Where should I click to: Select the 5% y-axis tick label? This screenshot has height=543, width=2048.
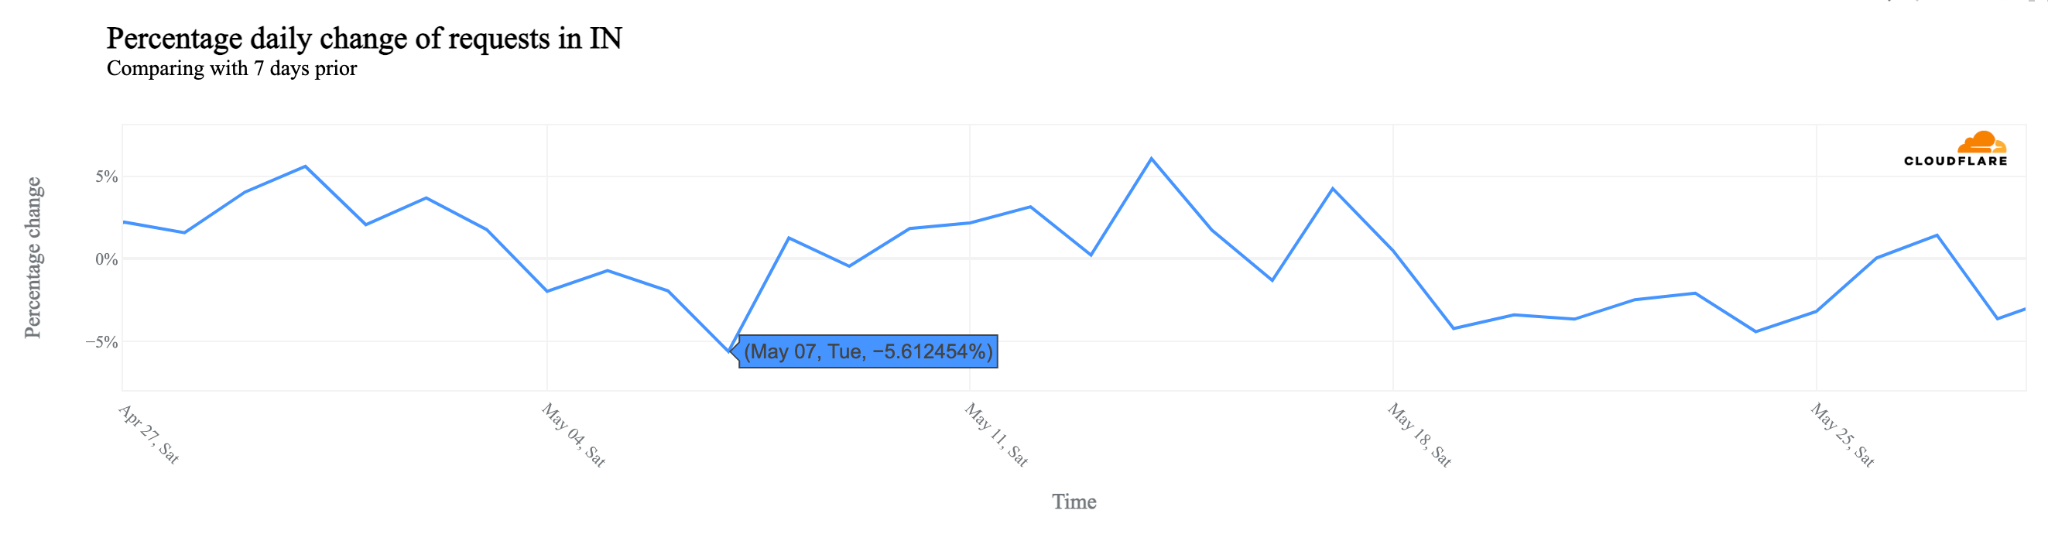[107, 177]
